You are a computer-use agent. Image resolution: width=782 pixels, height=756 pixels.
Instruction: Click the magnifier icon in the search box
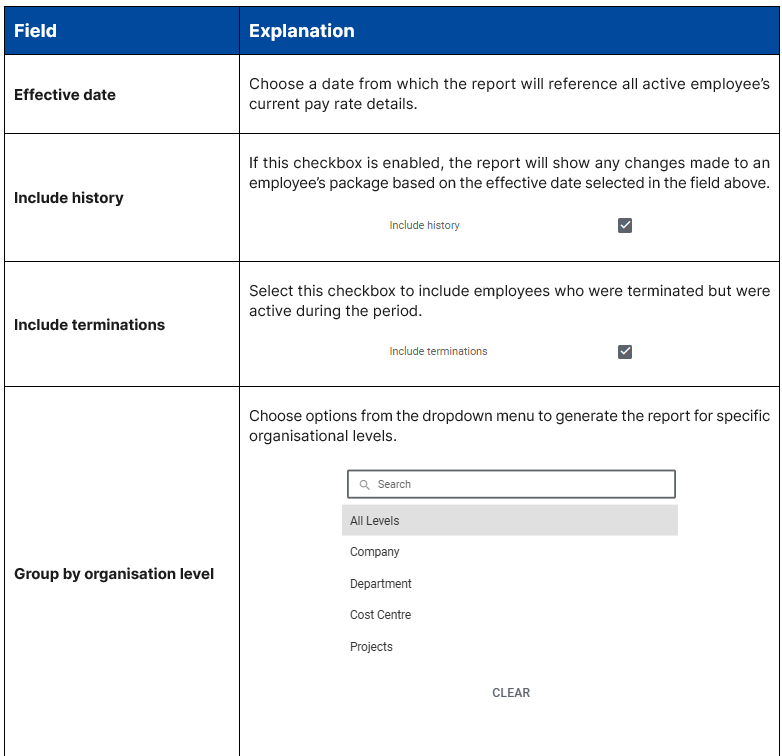365,485
